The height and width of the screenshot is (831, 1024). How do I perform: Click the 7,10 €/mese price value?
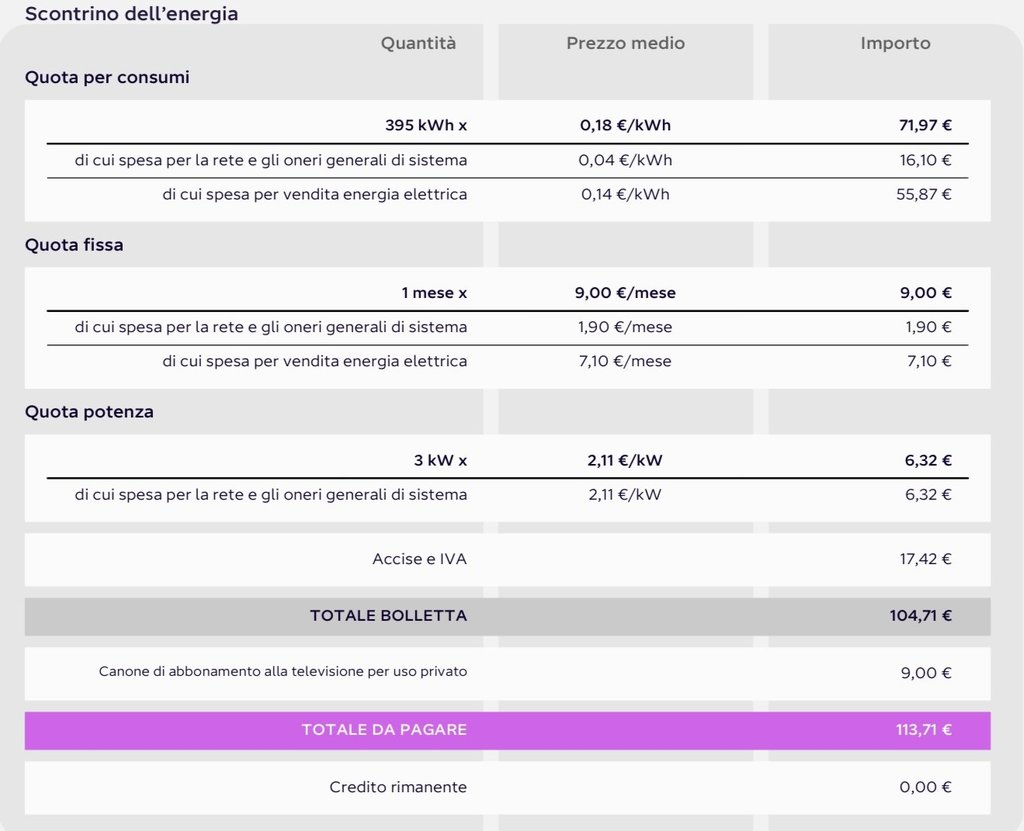[x=625, y=361]
